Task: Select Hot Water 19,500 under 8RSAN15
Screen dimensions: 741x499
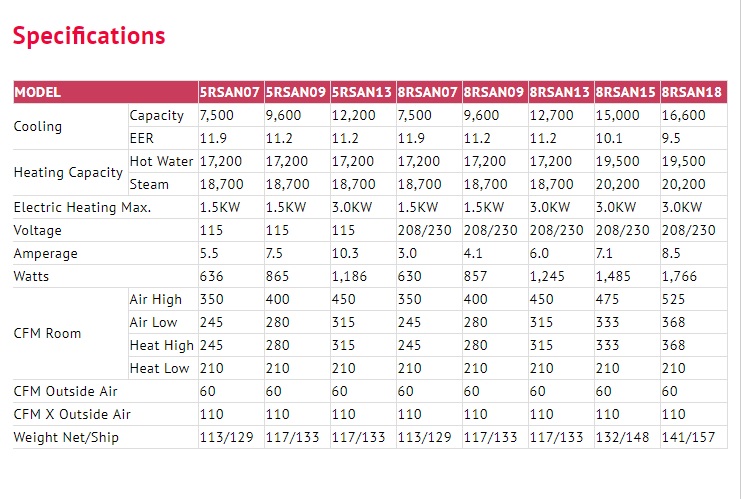Action: 617,162
